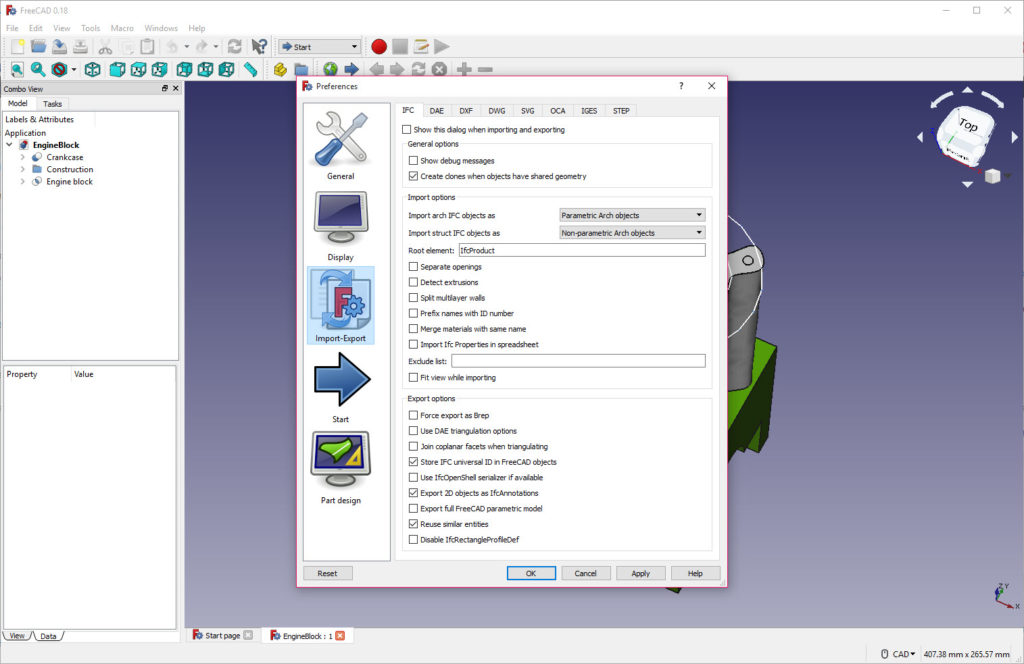Uncheck Create clones when shared geometry
The image size is (1024, 664).
coord(413,176)
